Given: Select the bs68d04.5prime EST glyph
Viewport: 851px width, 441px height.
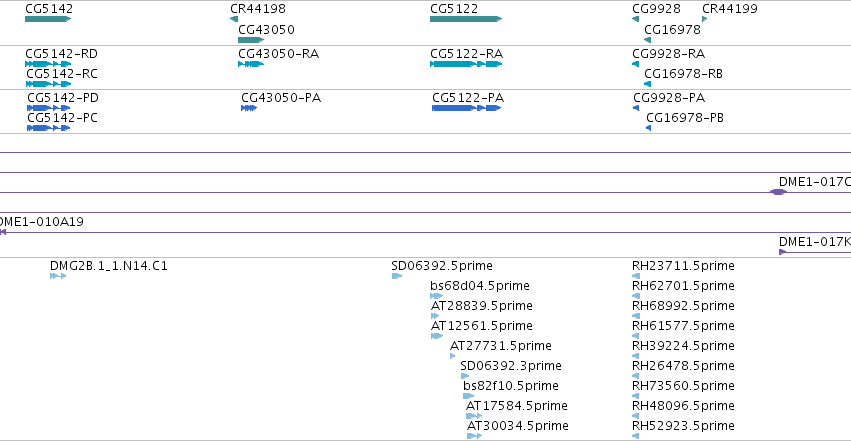Looking at the screenshot, I should pos(436,296).
